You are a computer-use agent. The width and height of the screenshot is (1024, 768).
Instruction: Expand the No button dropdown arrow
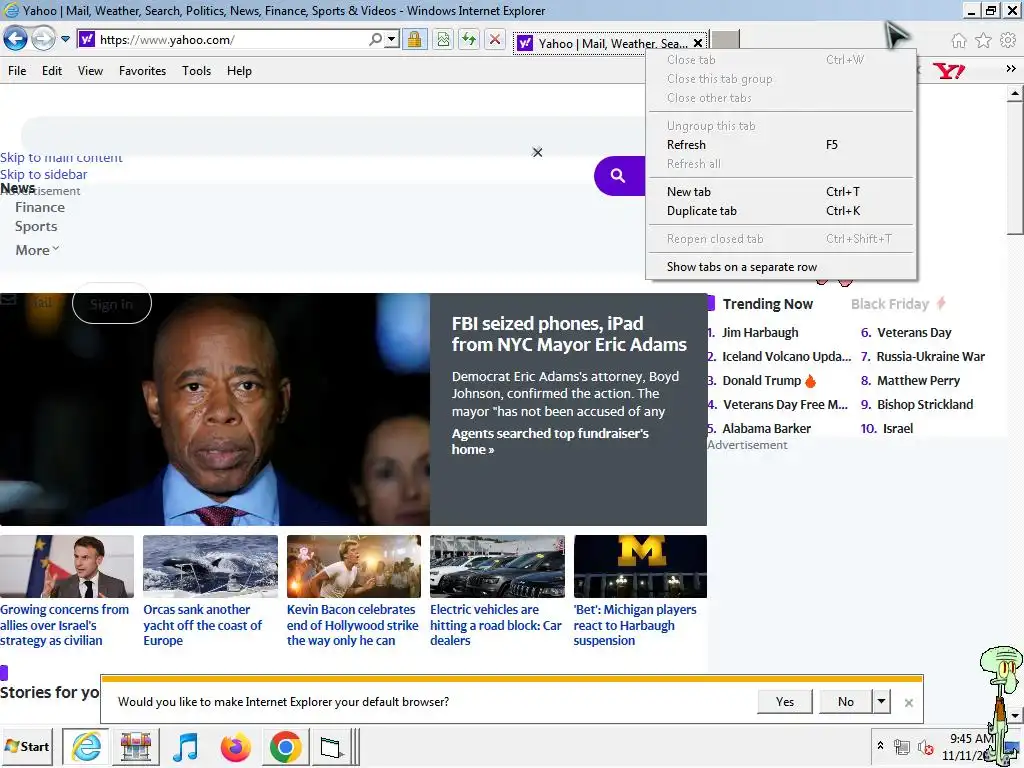881,701
